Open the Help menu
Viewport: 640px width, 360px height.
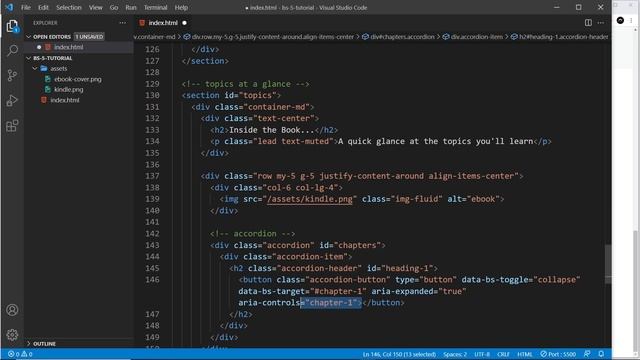[x=181, y=7]
